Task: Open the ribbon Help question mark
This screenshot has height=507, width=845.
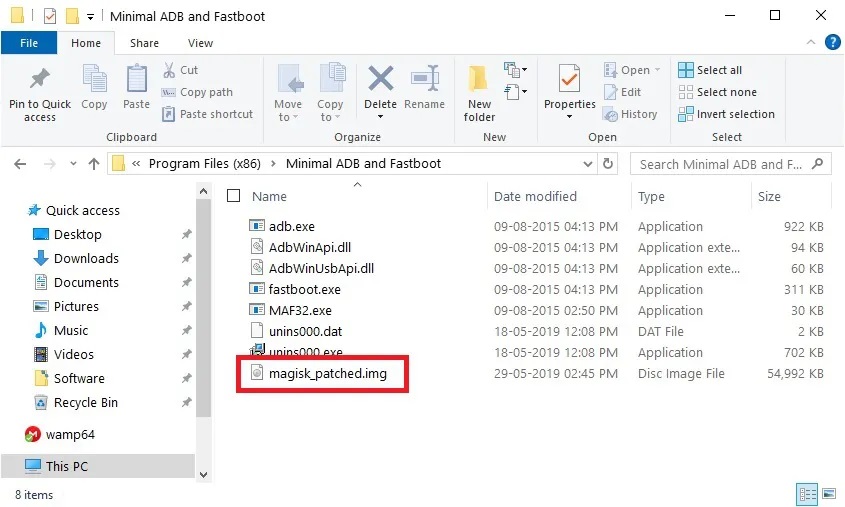Action: pos(832,43)
